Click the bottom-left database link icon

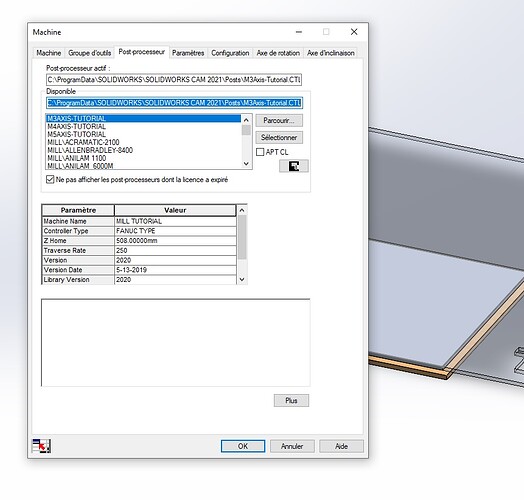click(41, 446)
